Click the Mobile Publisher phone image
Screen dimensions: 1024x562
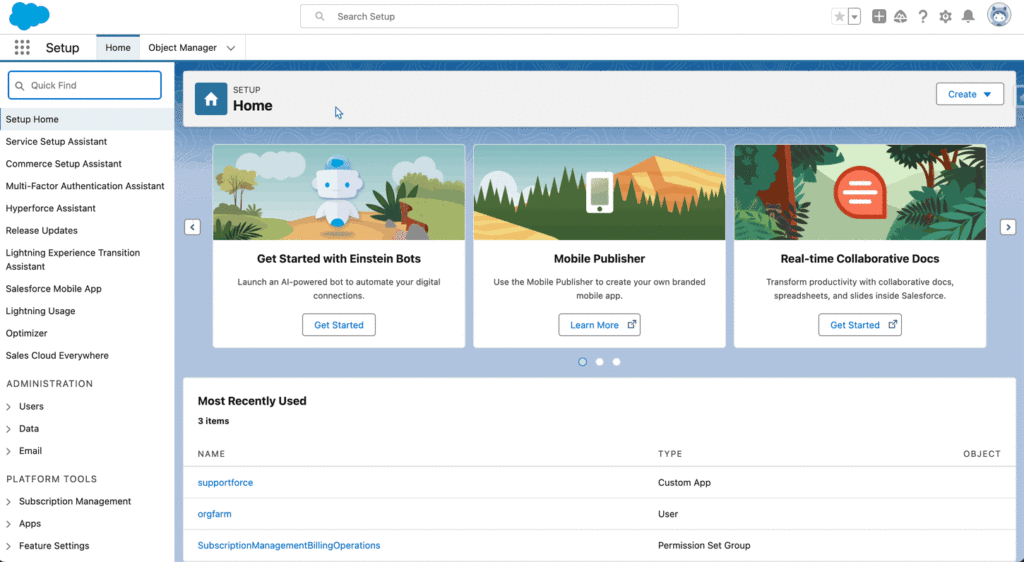(599, 193)
